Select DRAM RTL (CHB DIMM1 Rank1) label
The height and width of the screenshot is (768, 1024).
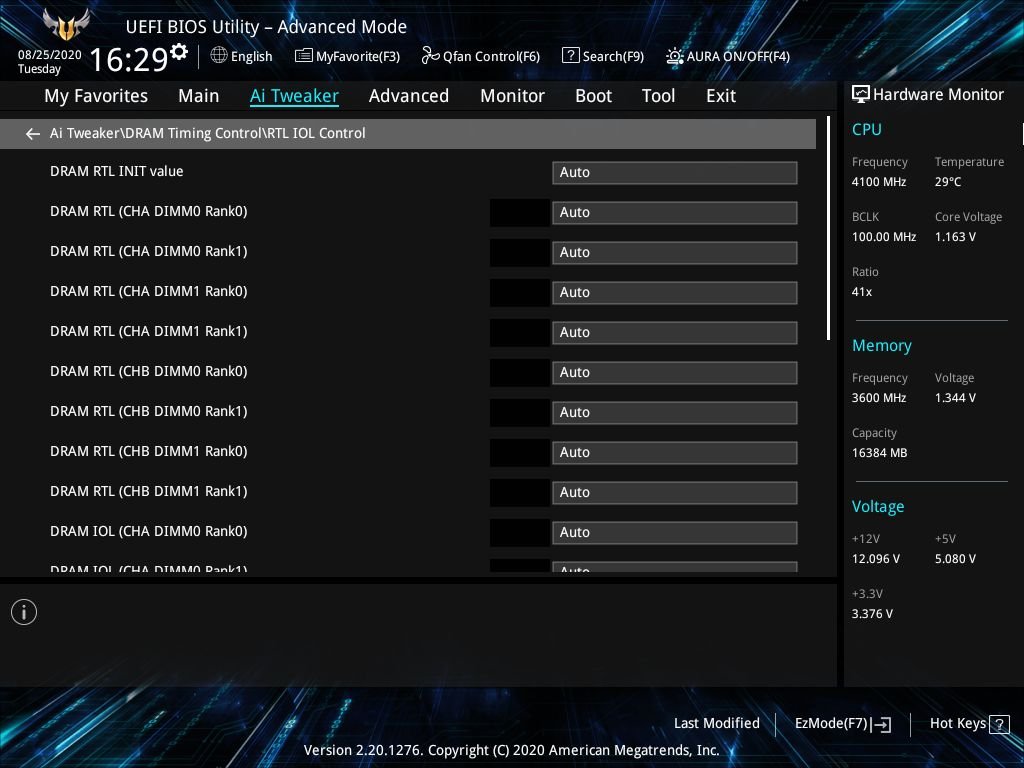coord(149,491)
